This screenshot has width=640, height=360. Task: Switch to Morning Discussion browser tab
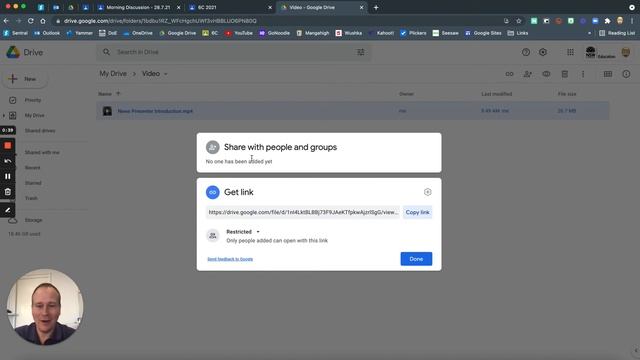pyautogui.click(x=138, y=7)
